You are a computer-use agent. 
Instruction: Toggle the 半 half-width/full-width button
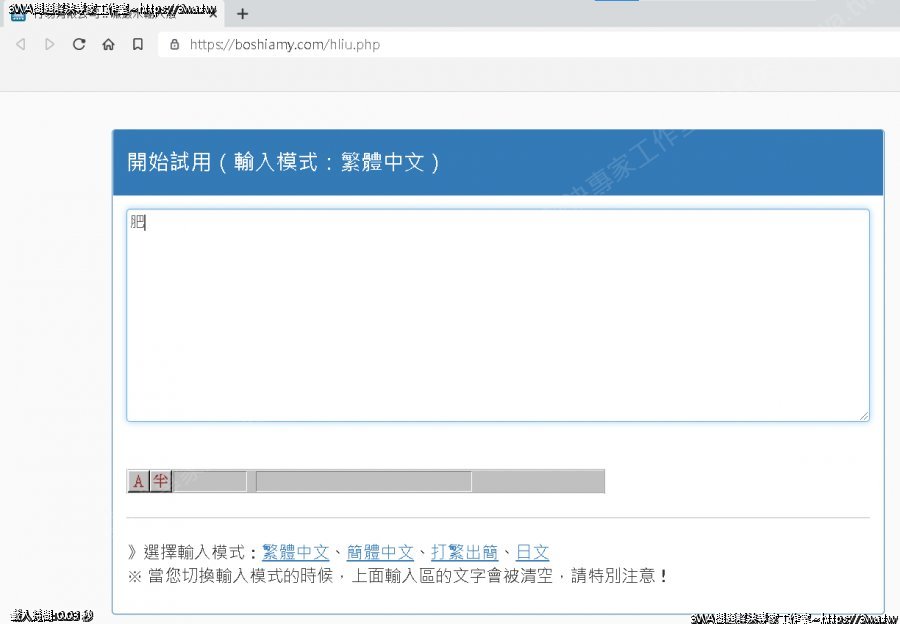click(x=160, y=482)
